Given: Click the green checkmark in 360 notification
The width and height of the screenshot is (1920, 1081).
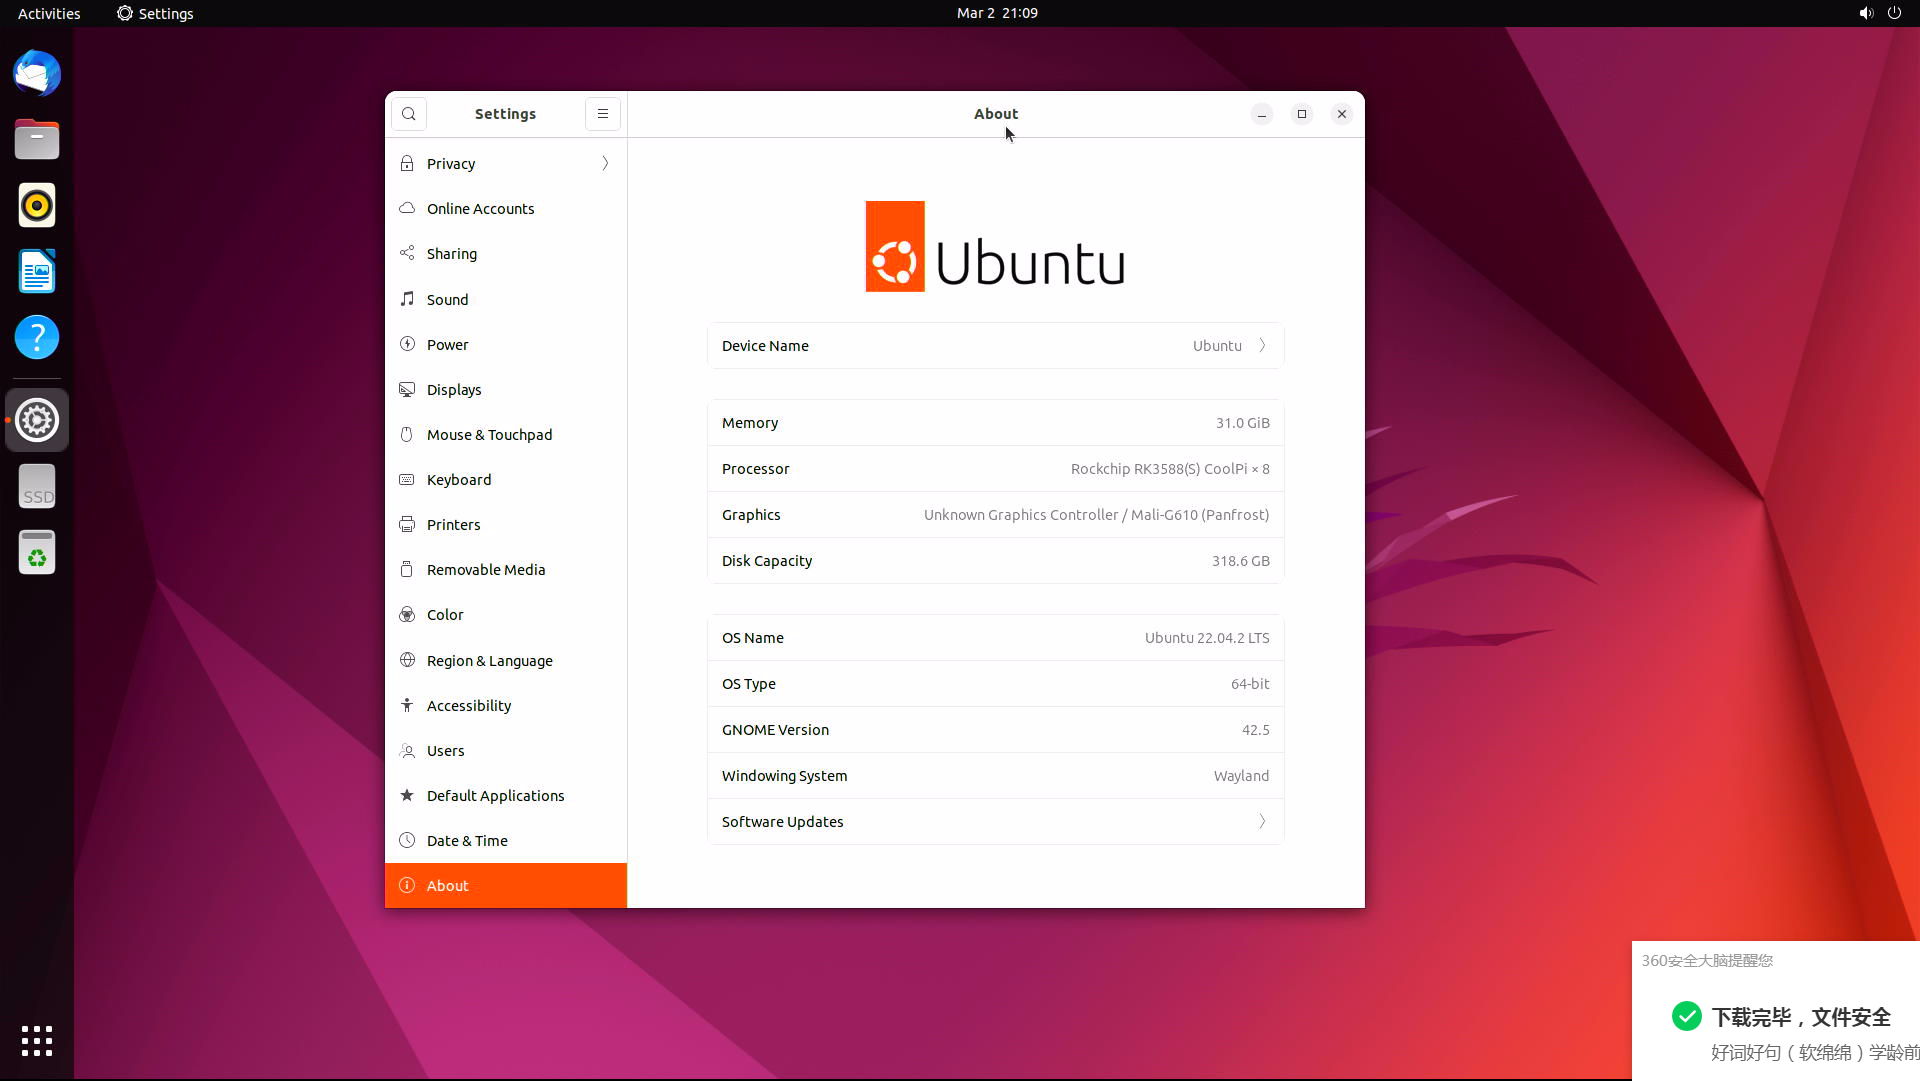Looking at the screenshot, I should (1686, 1016).
